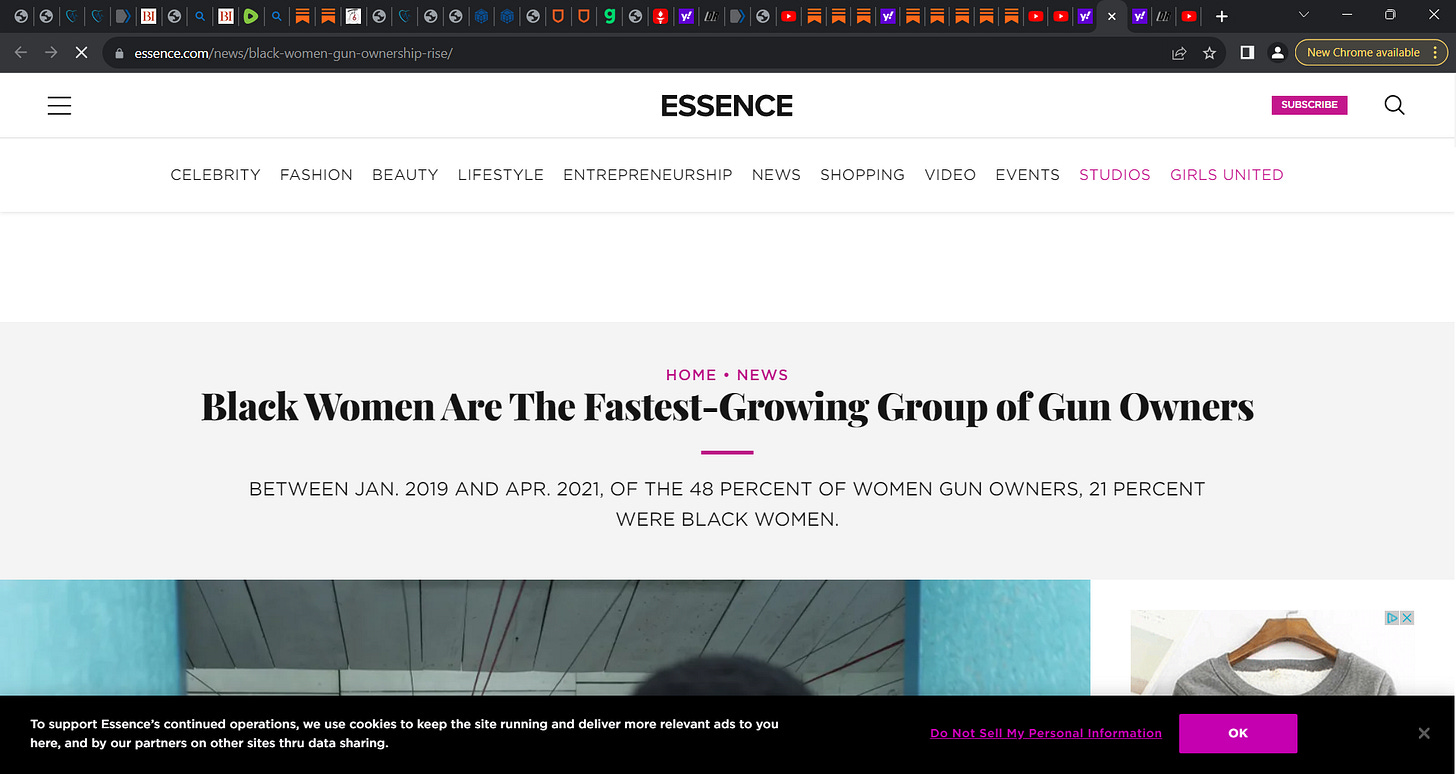Open the hamburger menu on Essence
Image resolution: width=1456 pixels, height=774 pixels.
click(59, 105)
